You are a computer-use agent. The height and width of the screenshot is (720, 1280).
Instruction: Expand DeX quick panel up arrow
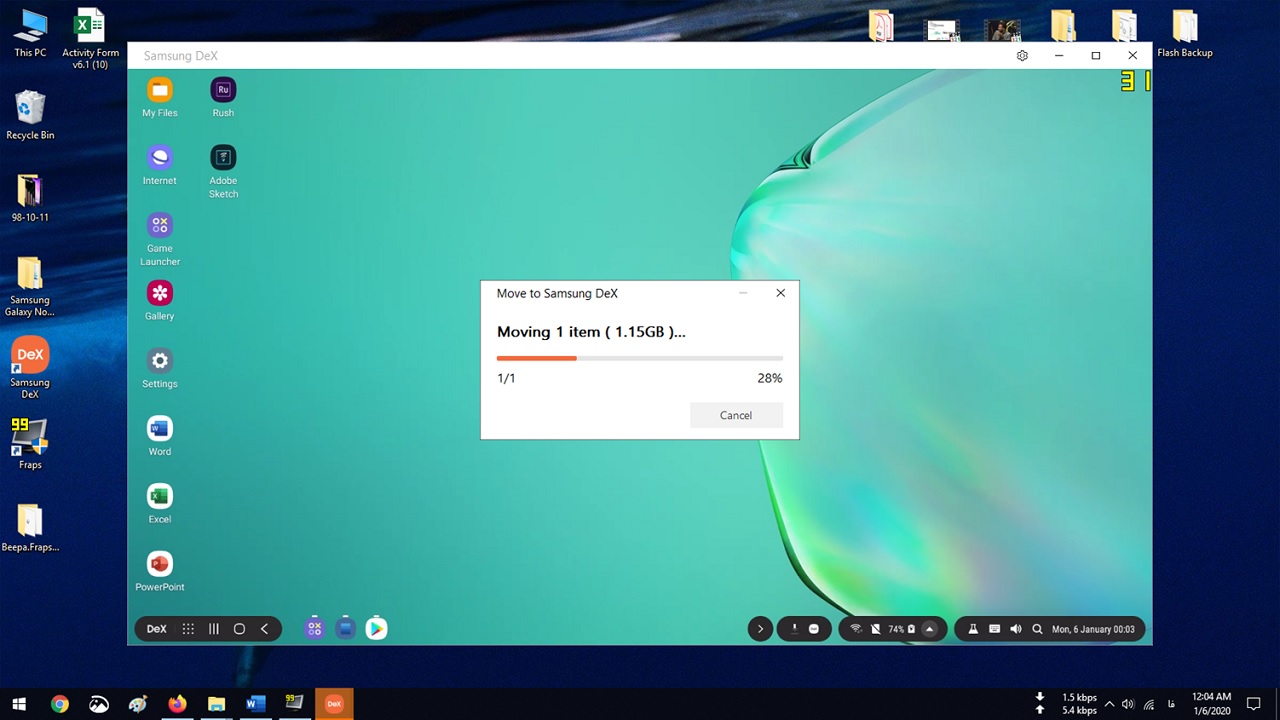pos(929,629)
